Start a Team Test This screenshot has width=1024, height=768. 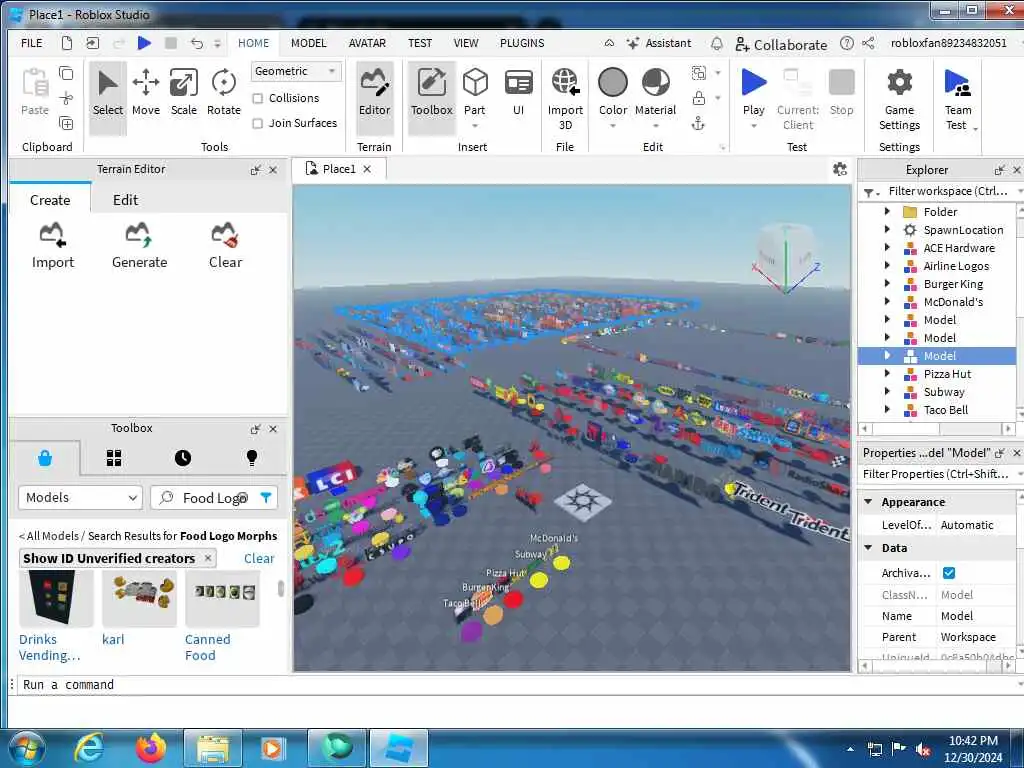(958, 99)
